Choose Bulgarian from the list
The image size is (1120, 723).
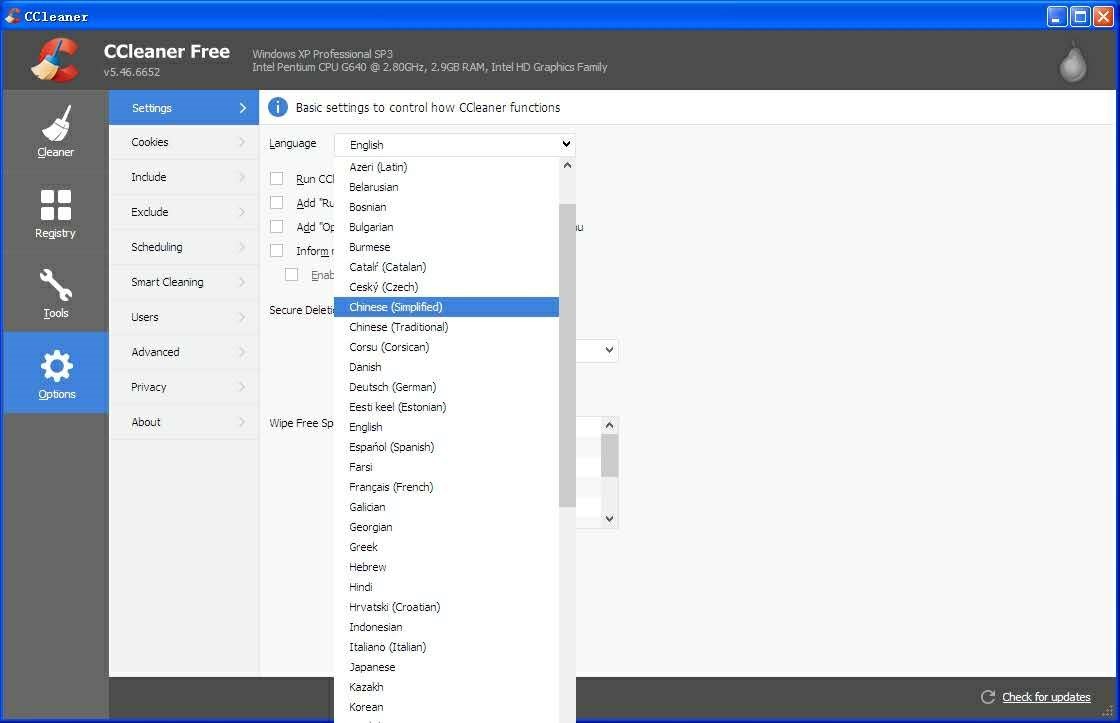446,227
